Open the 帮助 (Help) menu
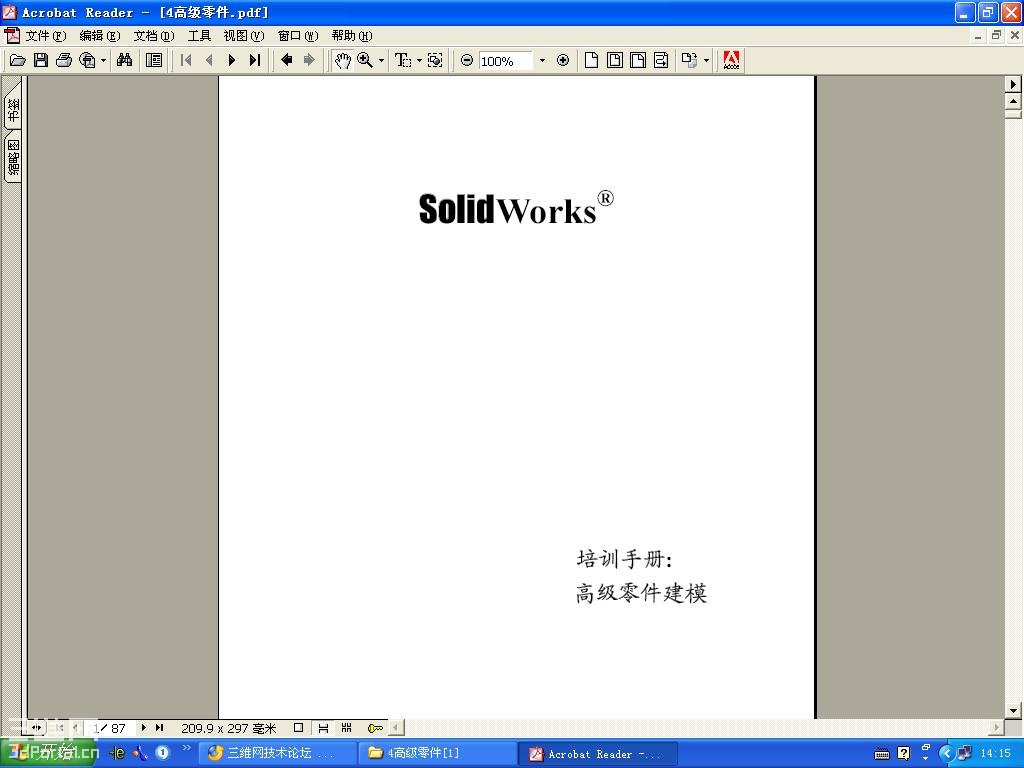Screen dimensions: 1024x768 pyautogui.click(x=352, y=36)
